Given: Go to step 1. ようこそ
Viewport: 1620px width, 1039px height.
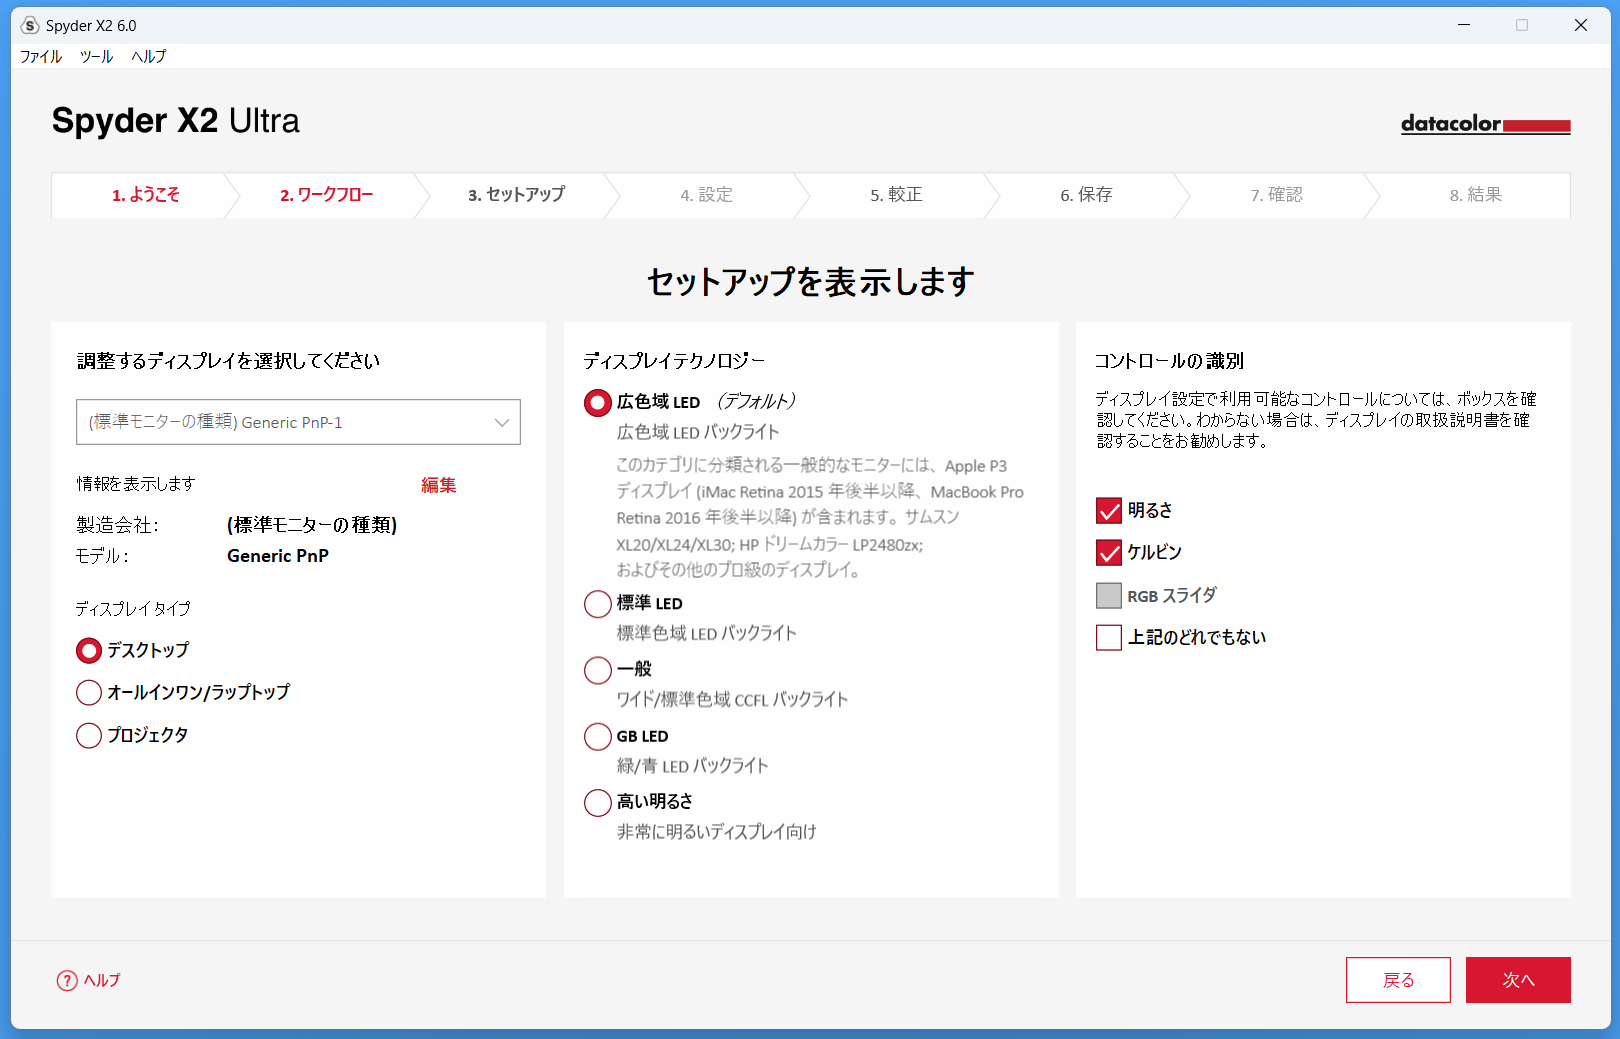Looking at the screenshot, I should point(146,195).
